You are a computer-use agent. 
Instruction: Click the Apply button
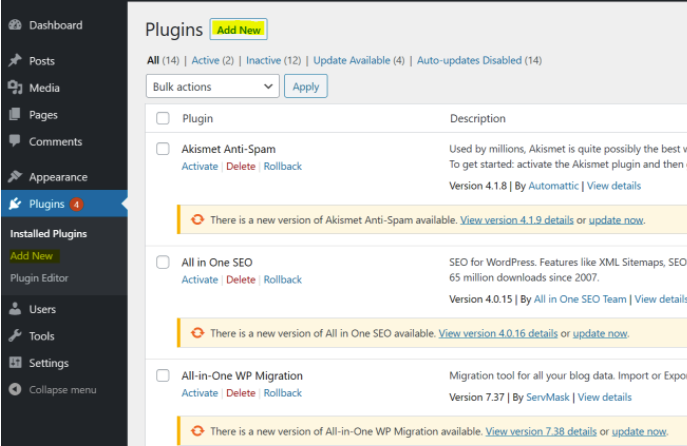(x=306, y=86)
